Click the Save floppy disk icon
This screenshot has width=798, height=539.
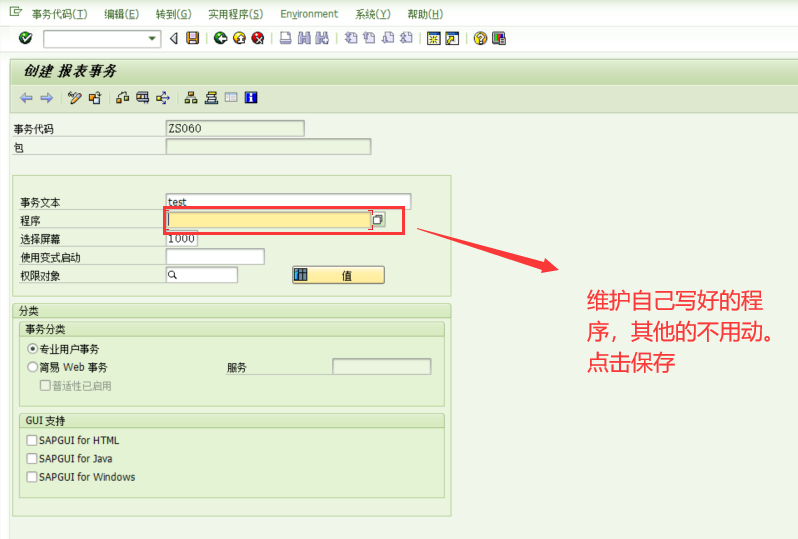[192, 38]
